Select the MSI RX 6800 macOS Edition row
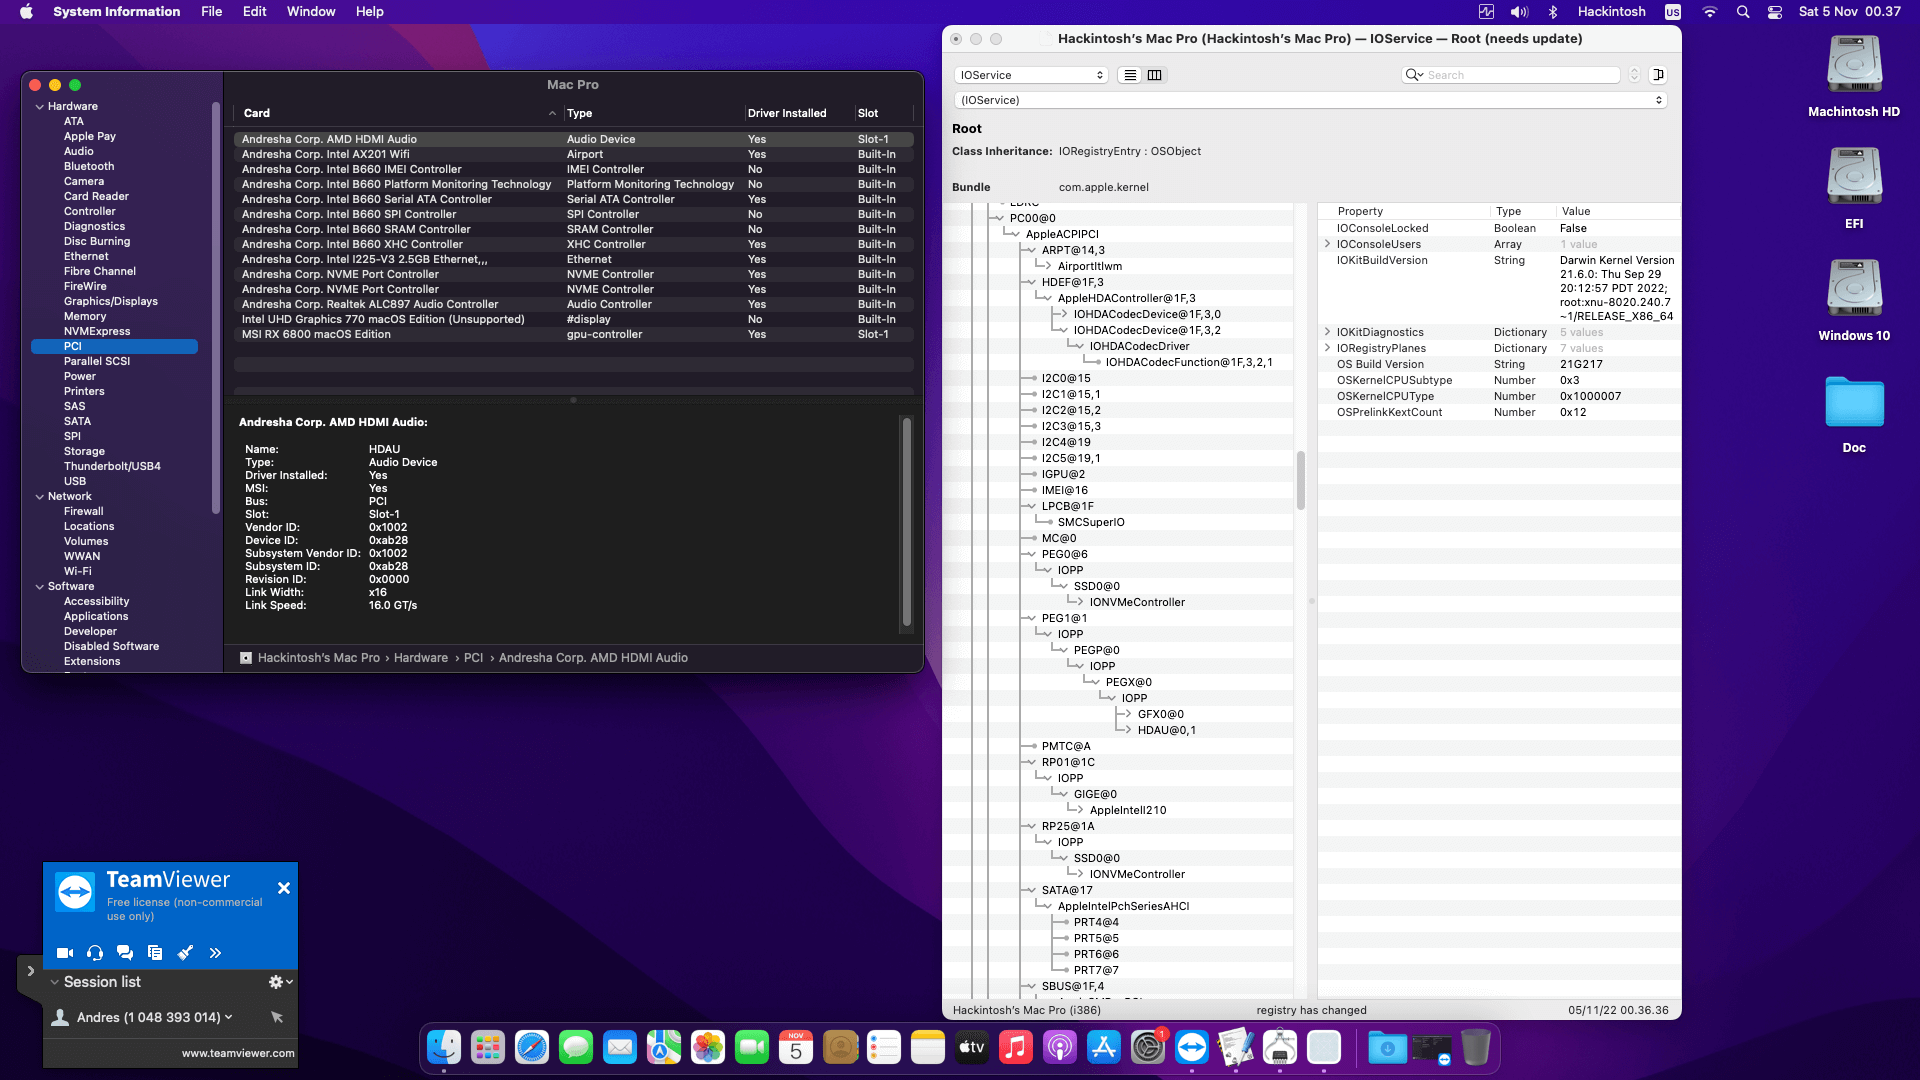The height and width of the screenshot is (1080, 1920). click(x=573, y=334)
